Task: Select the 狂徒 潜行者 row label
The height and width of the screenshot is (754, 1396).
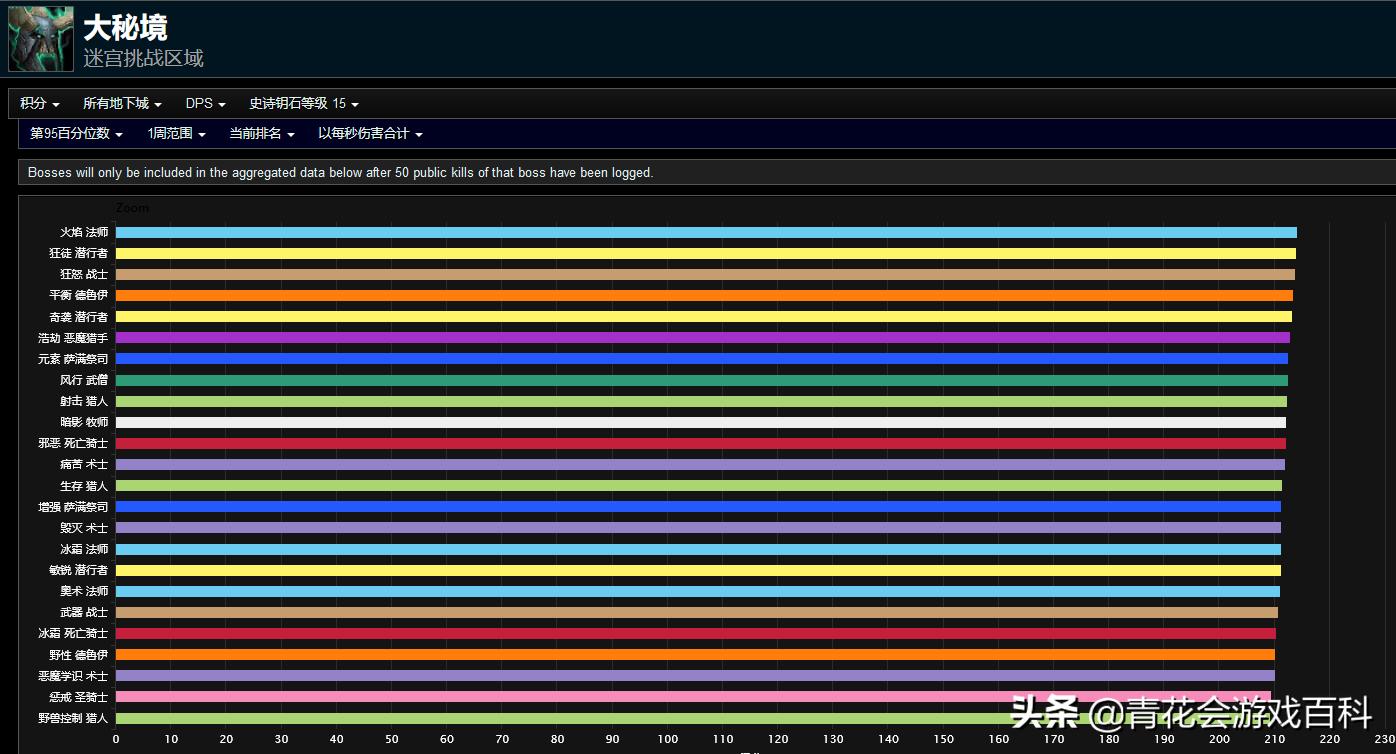Action: [78, 253]
